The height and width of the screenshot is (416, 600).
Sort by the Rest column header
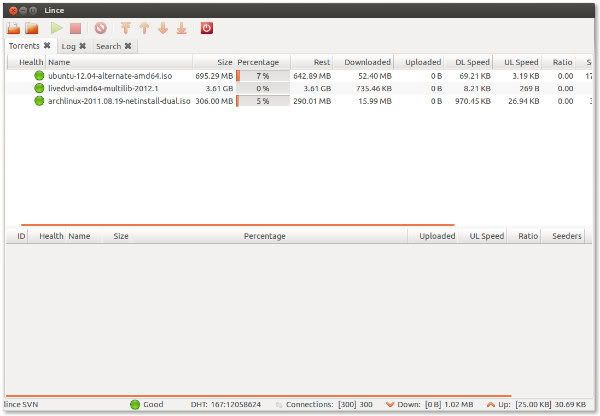click(312, 62)
